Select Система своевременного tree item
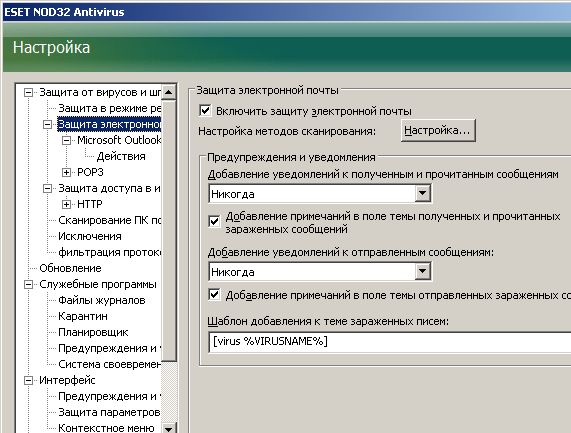The image size is (571, 433). tap(109, 365)
